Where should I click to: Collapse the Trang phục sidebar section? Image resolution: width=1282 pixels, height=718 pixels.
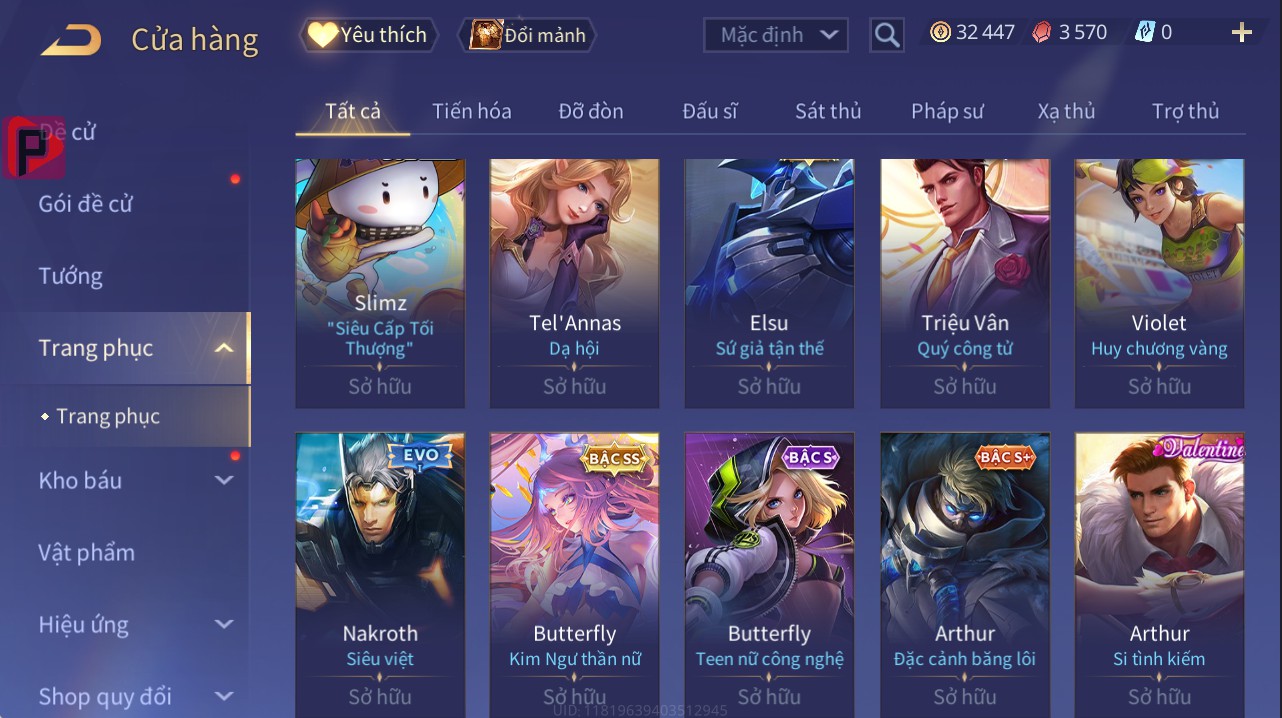pos(224,348)
